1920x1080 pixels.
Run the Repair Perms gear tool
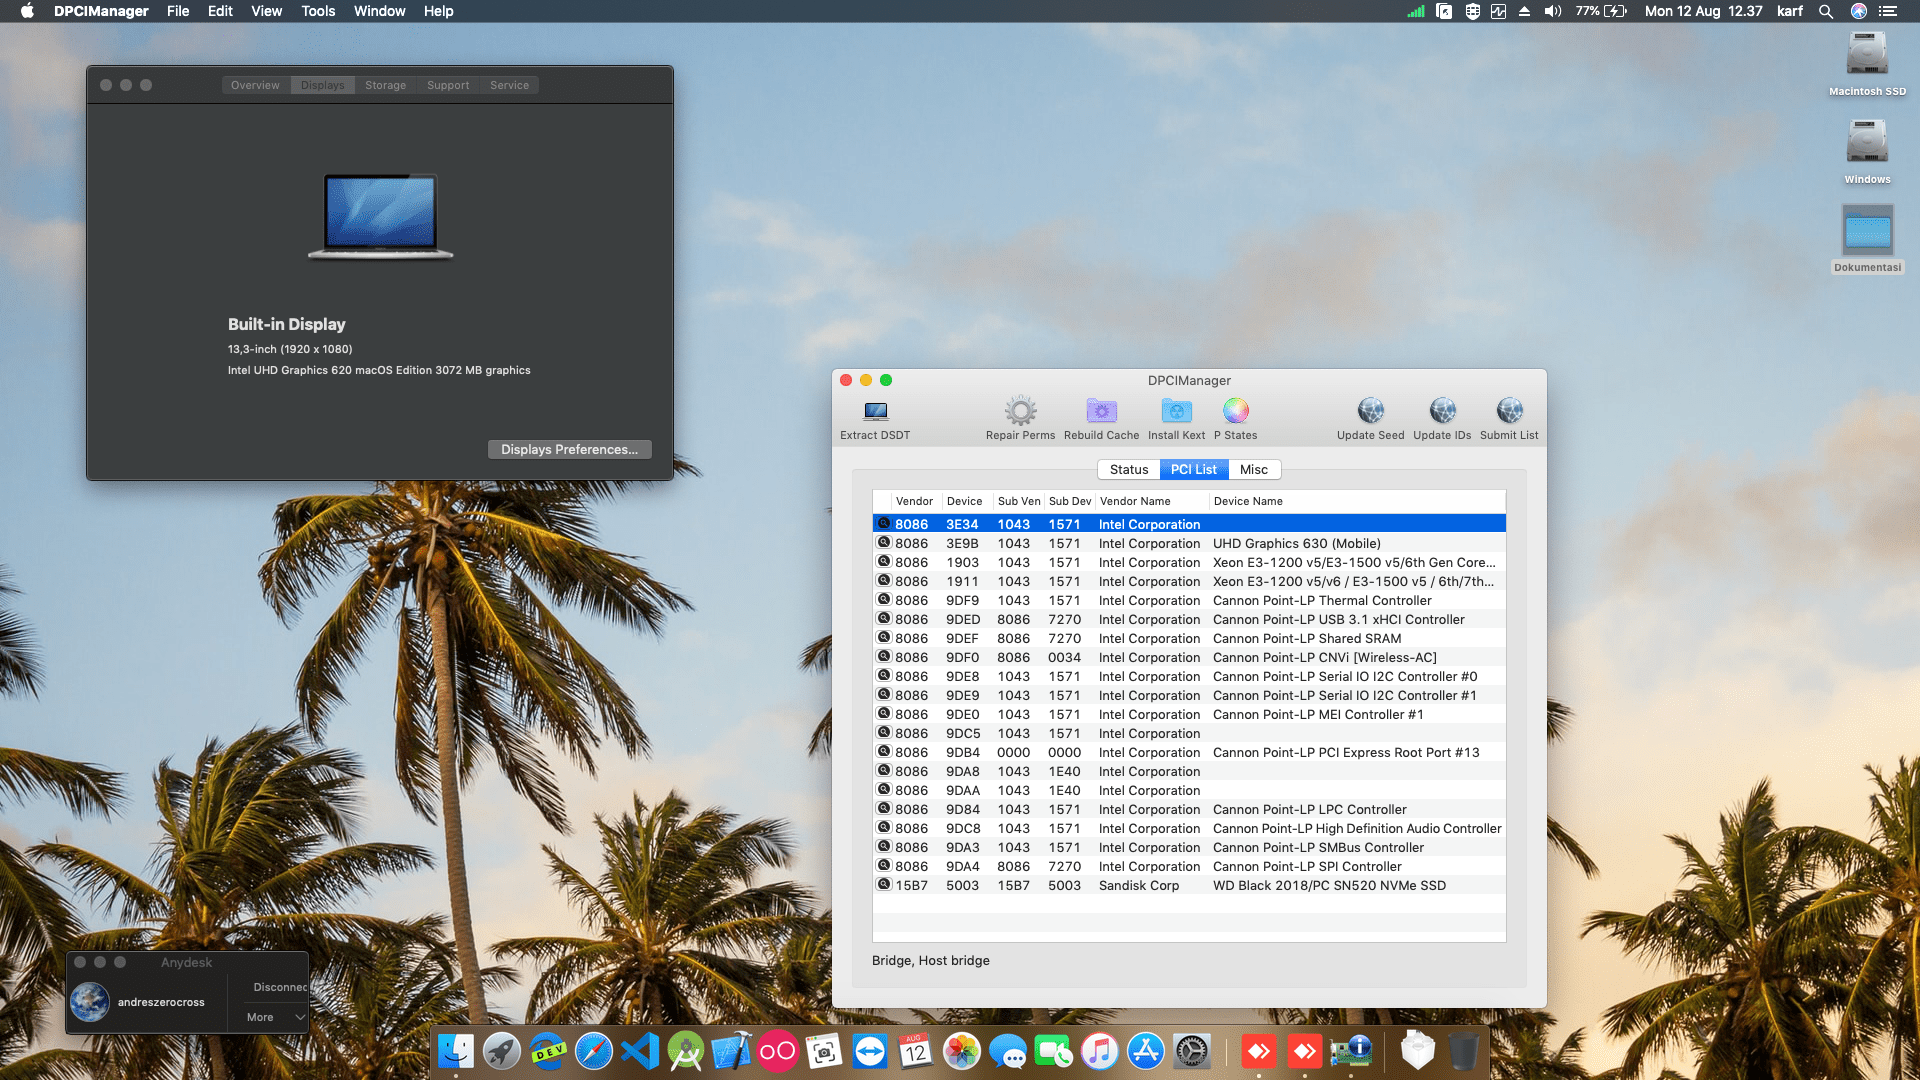(1020, 411)
